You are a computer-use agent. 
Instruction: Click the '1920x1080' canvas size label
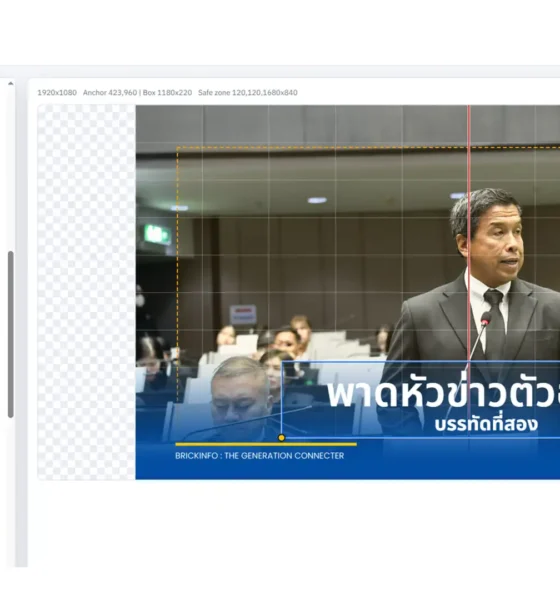57,93
